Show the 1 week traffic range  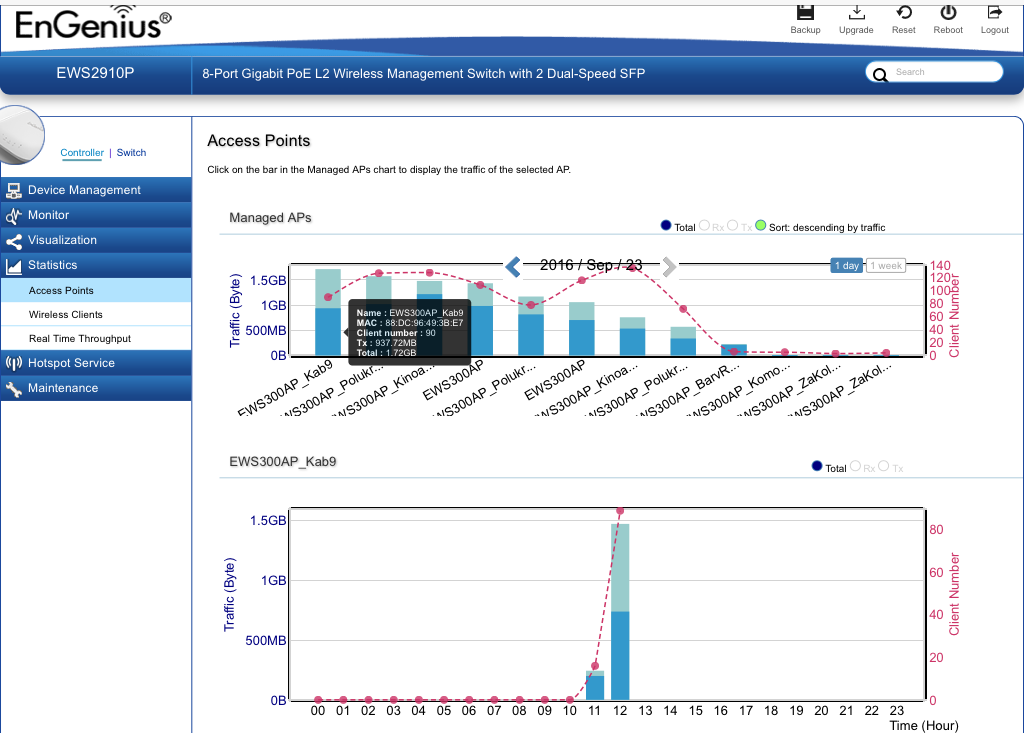886,265
